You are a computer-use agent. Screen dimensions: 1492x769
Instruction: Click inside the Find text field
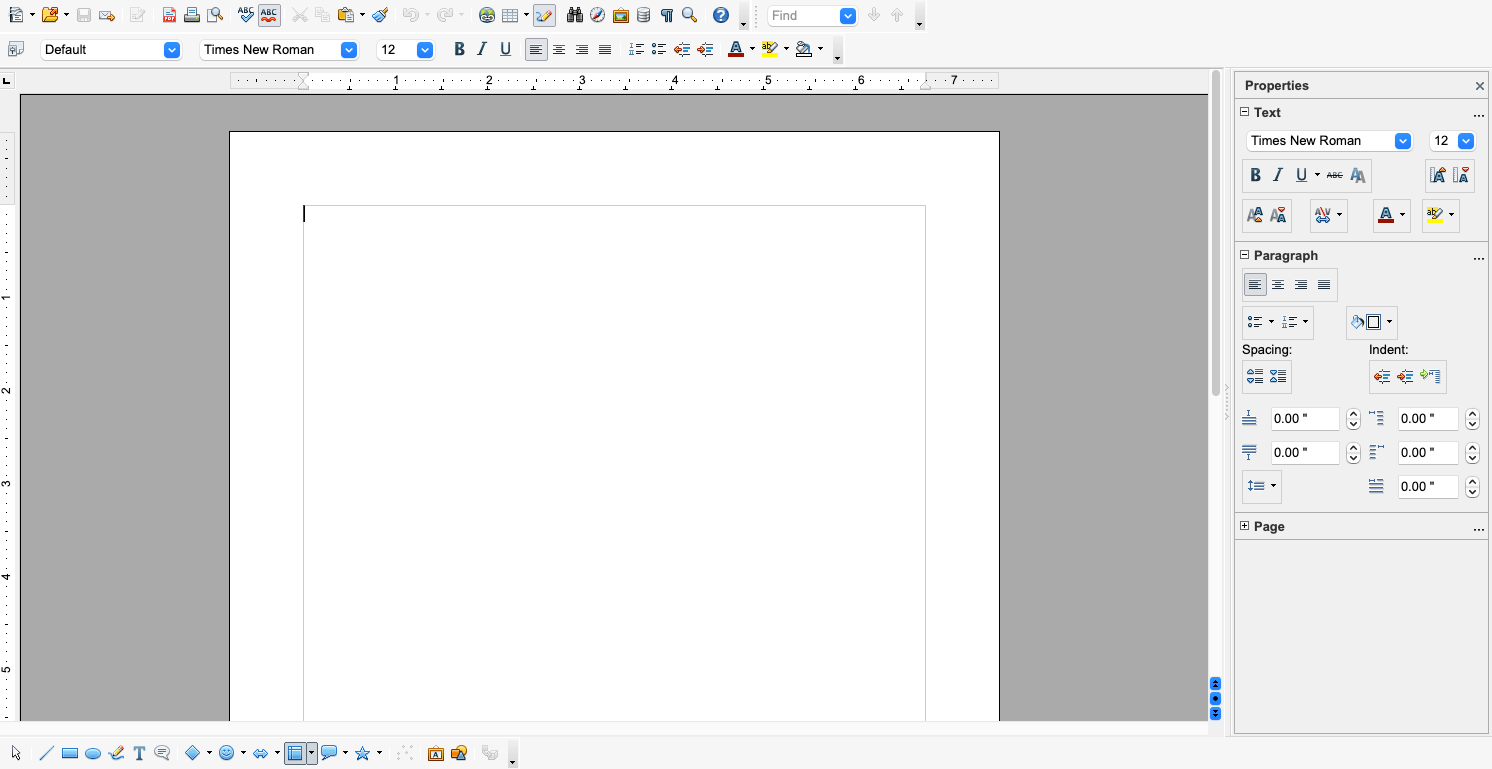point(804,16)
